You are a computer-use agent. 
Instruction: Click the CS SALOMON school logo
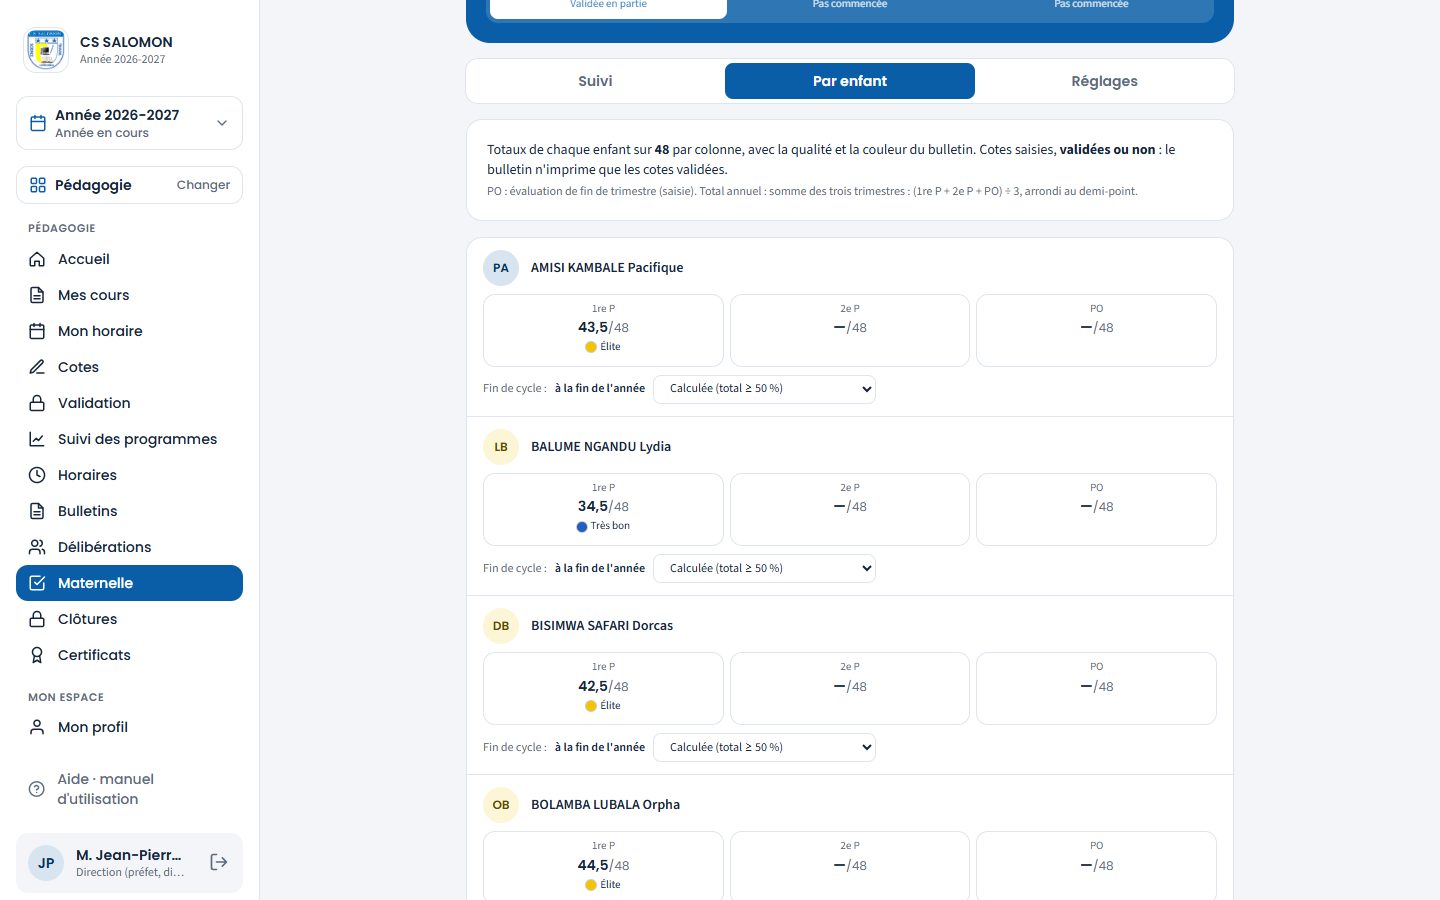46,50
